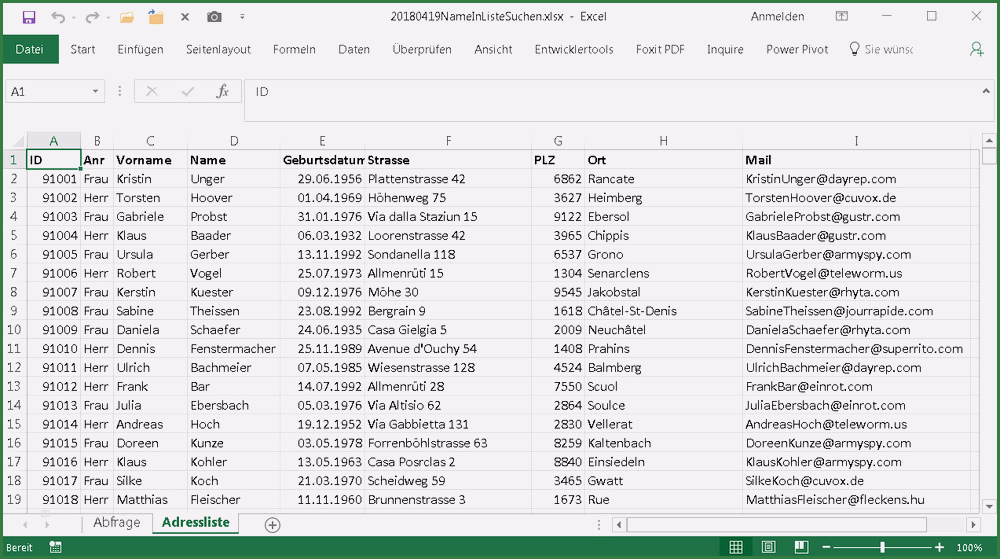Expand the formula bar with the chevron
This screenshot has width=1000, height=559.
(988, 91)
